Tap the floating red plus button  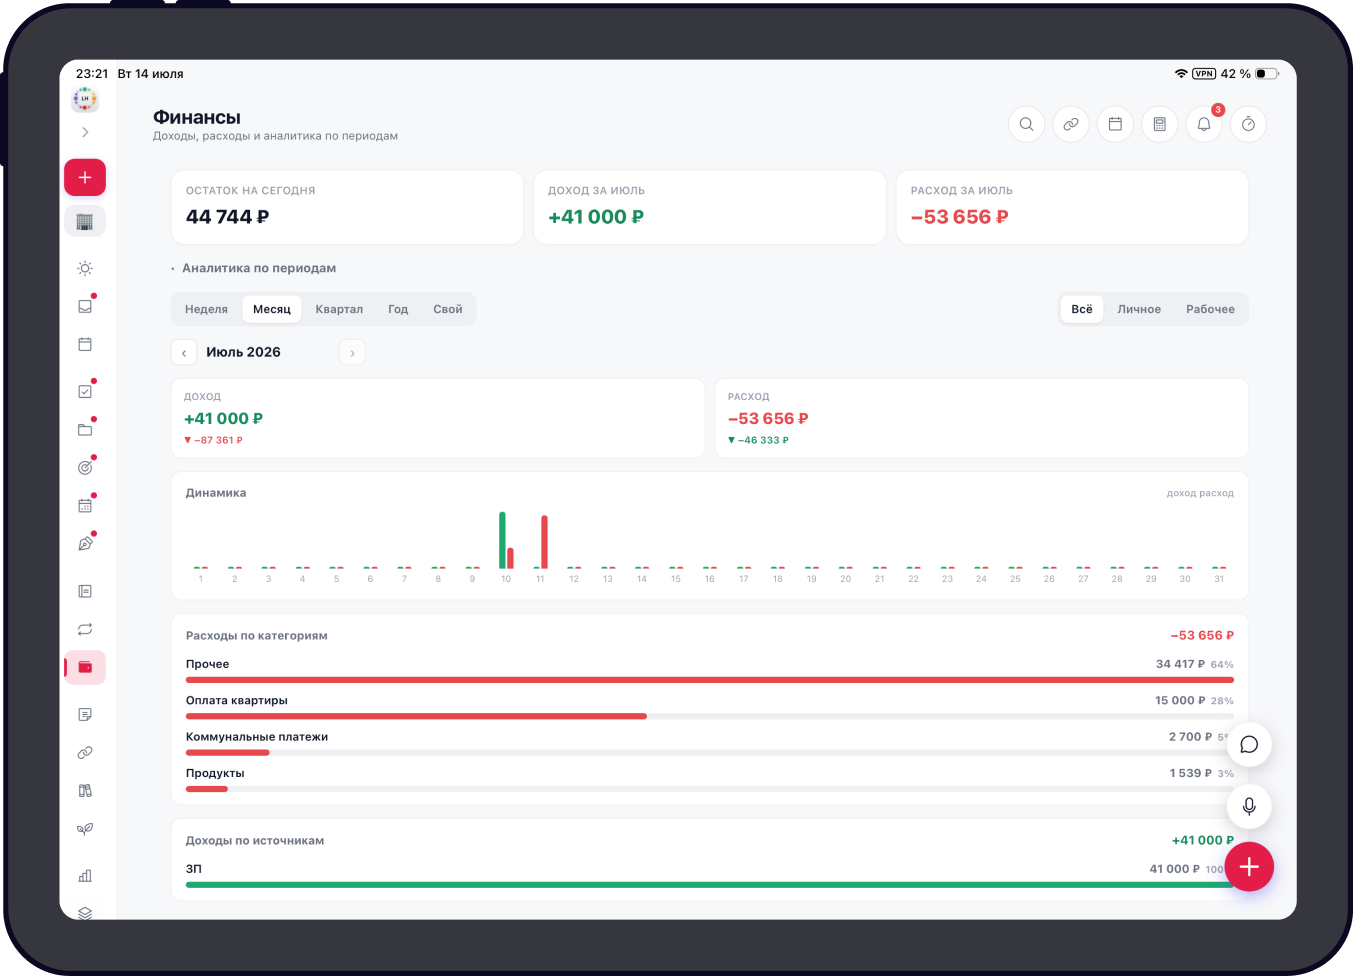point(1249,867)
